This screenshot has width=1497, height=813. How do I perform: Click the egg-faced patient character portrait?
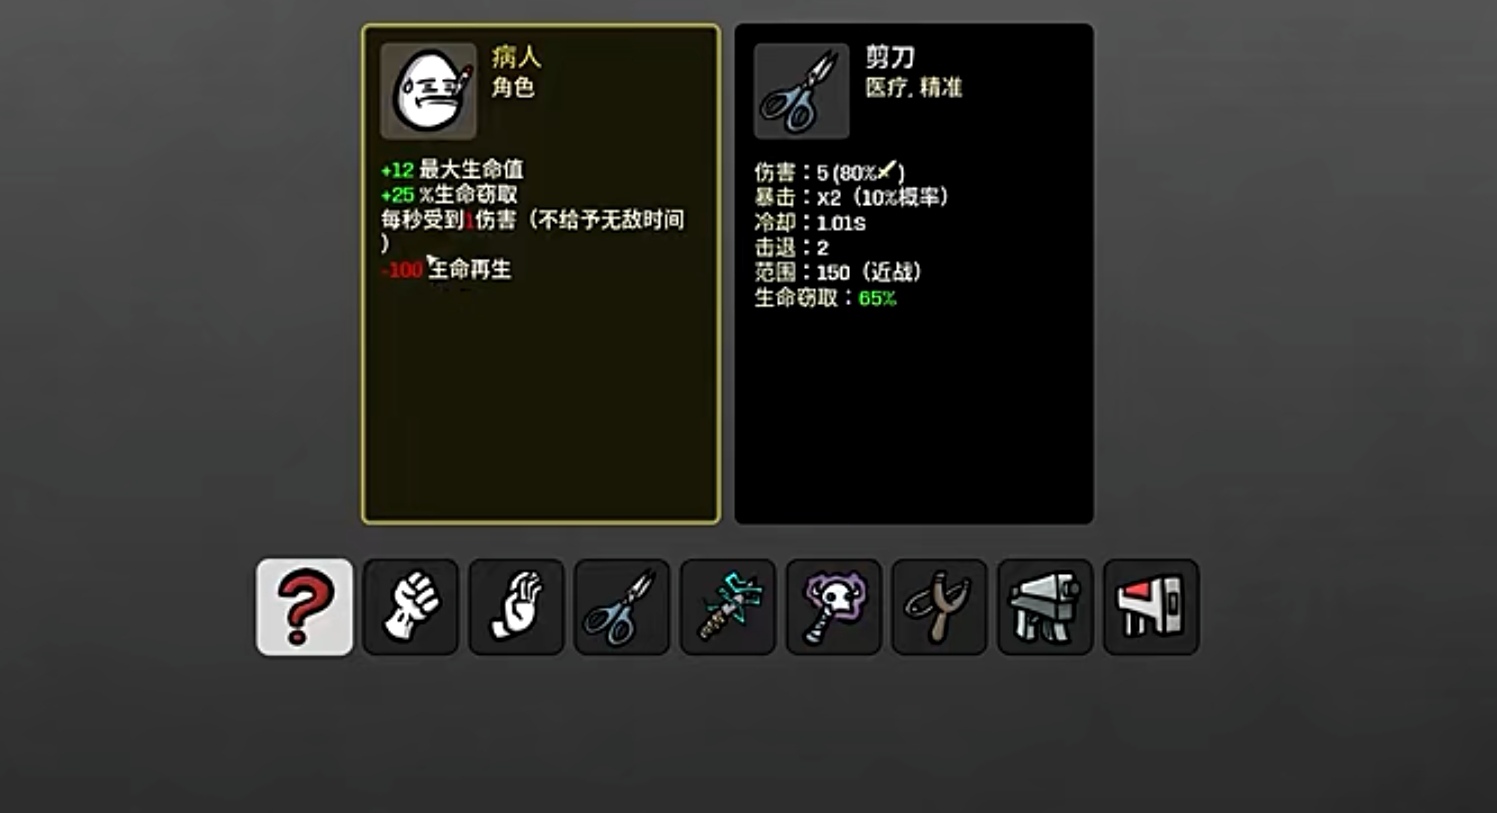[429, 91]
